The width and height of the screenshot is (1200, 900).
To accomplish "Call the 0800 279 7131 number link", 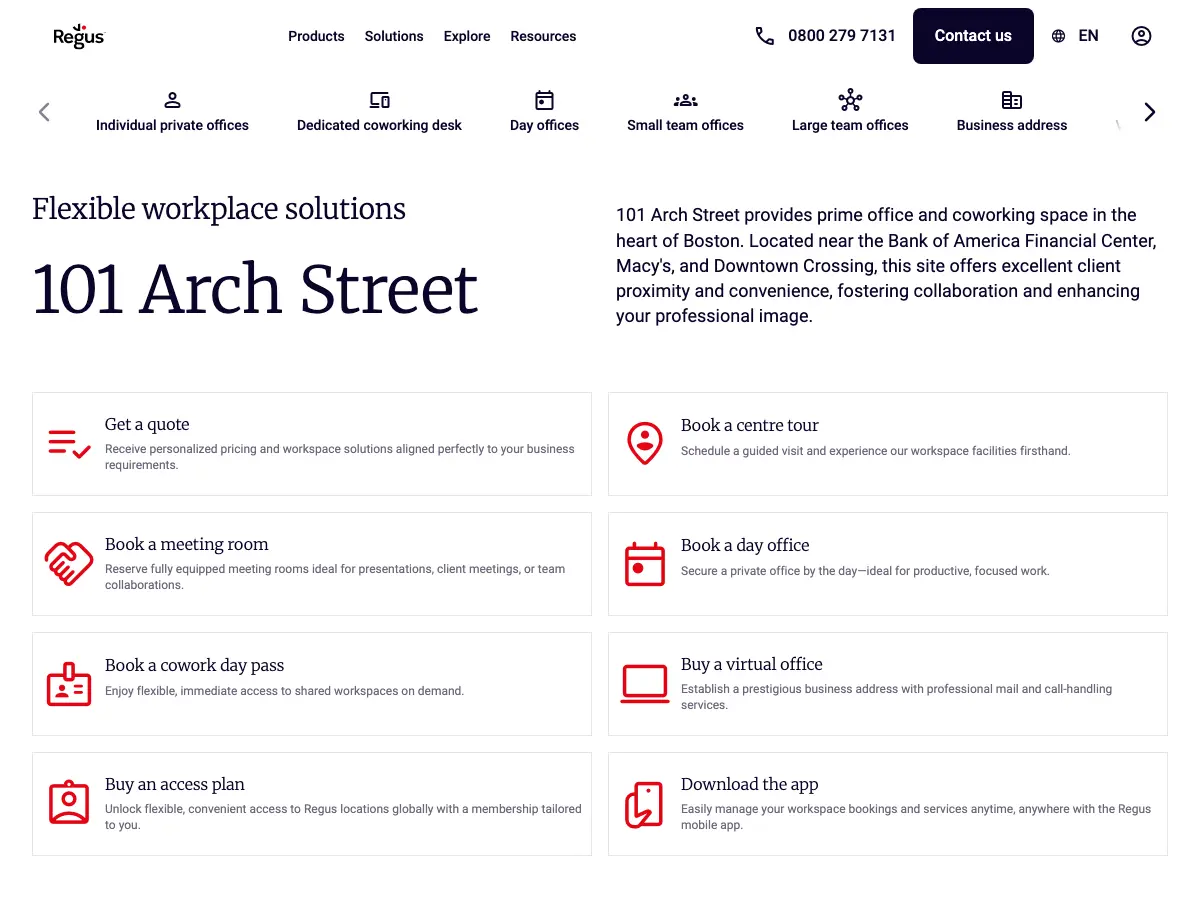I will [x=842, y=36].
